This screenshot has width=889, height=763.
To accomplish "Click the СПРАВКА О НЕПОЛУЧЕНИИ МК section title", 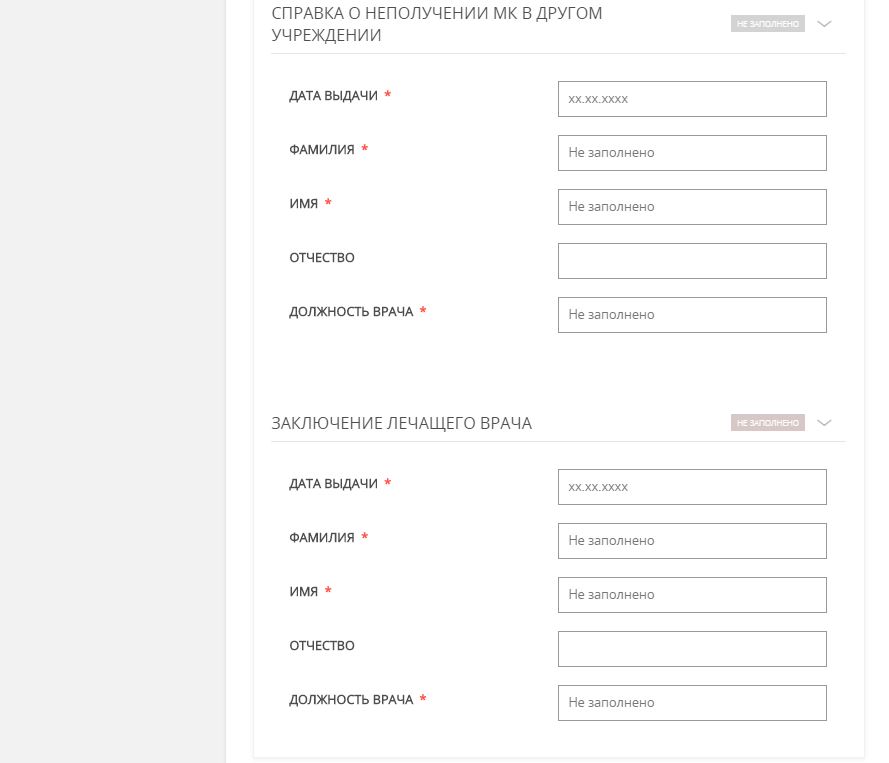I will [437, 24].
